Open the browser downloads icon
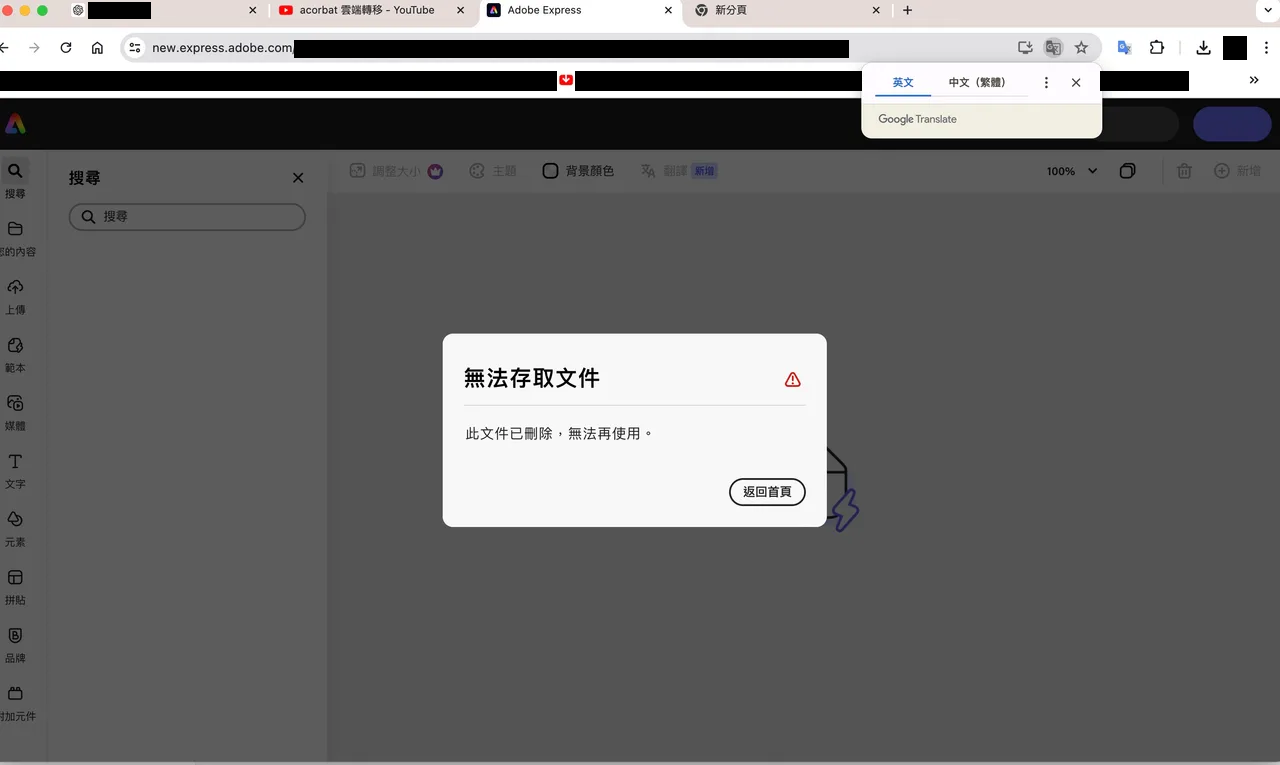Viewport: 1280px width, 765px height. click(x=1204, y=48)
